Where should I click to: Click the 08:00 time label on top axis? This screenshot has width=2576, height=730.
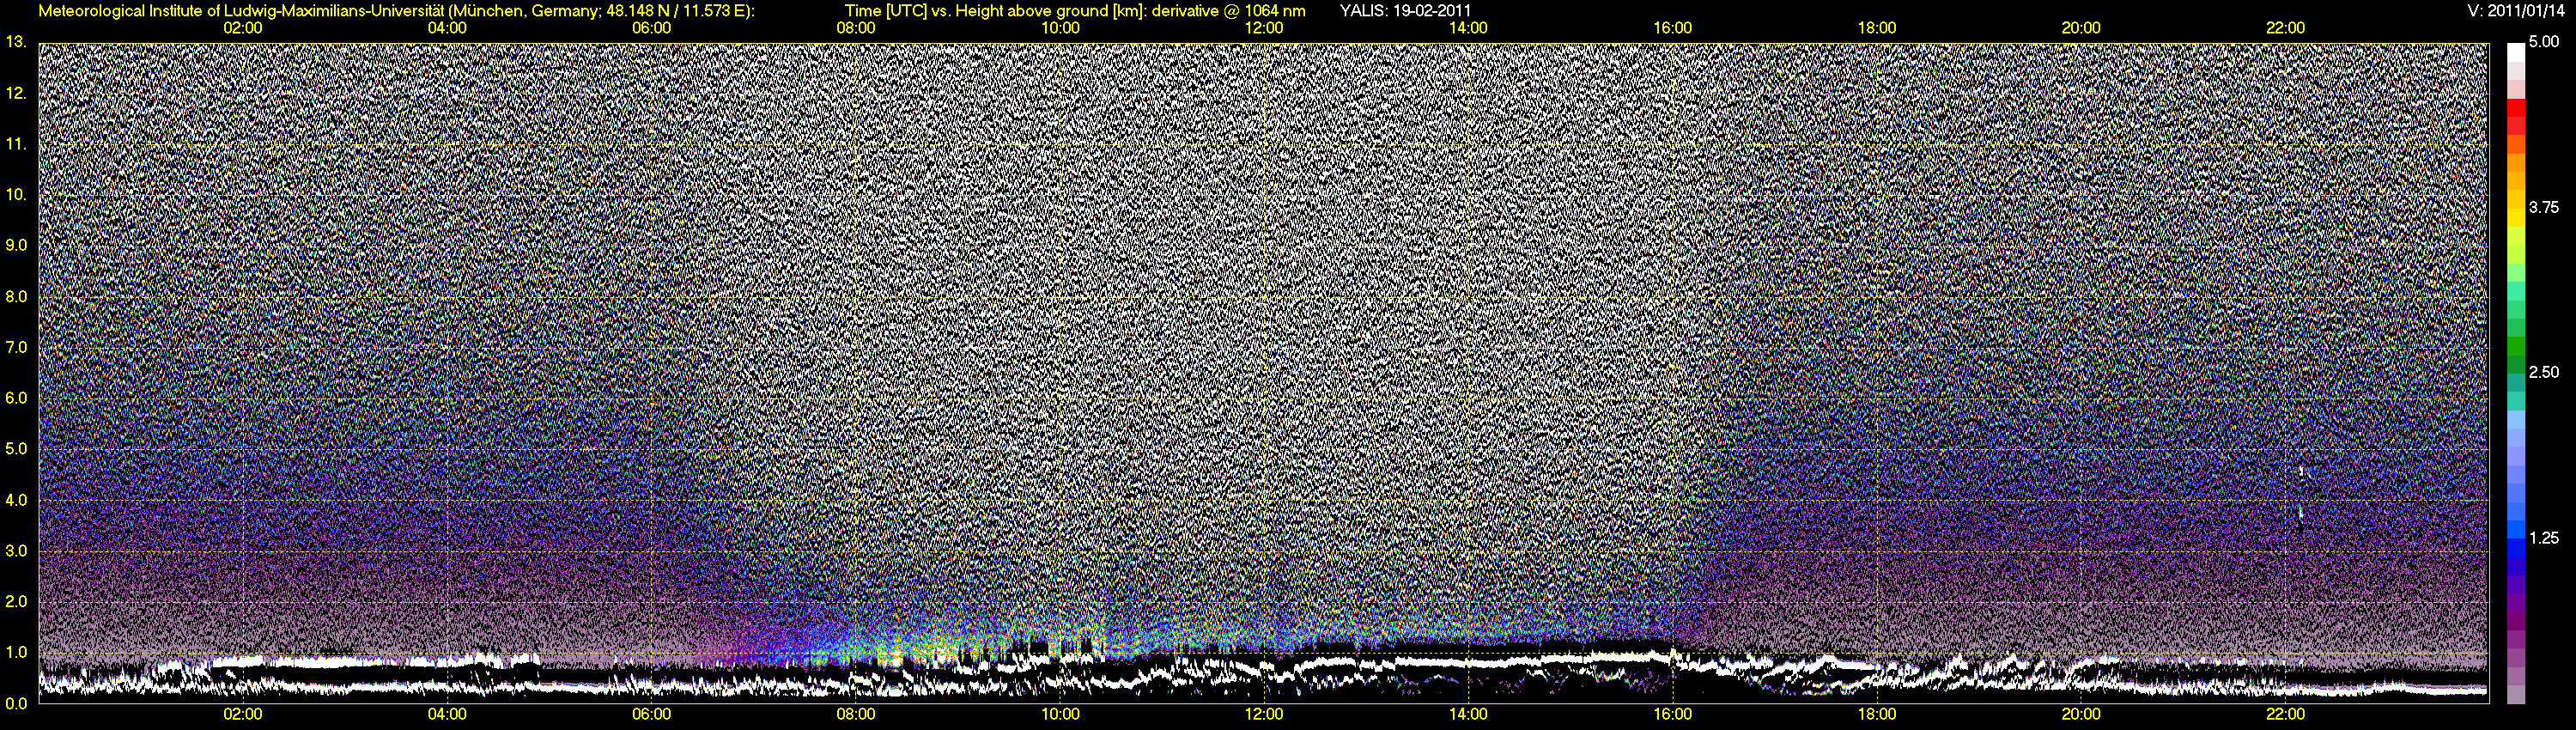point(855,28)
